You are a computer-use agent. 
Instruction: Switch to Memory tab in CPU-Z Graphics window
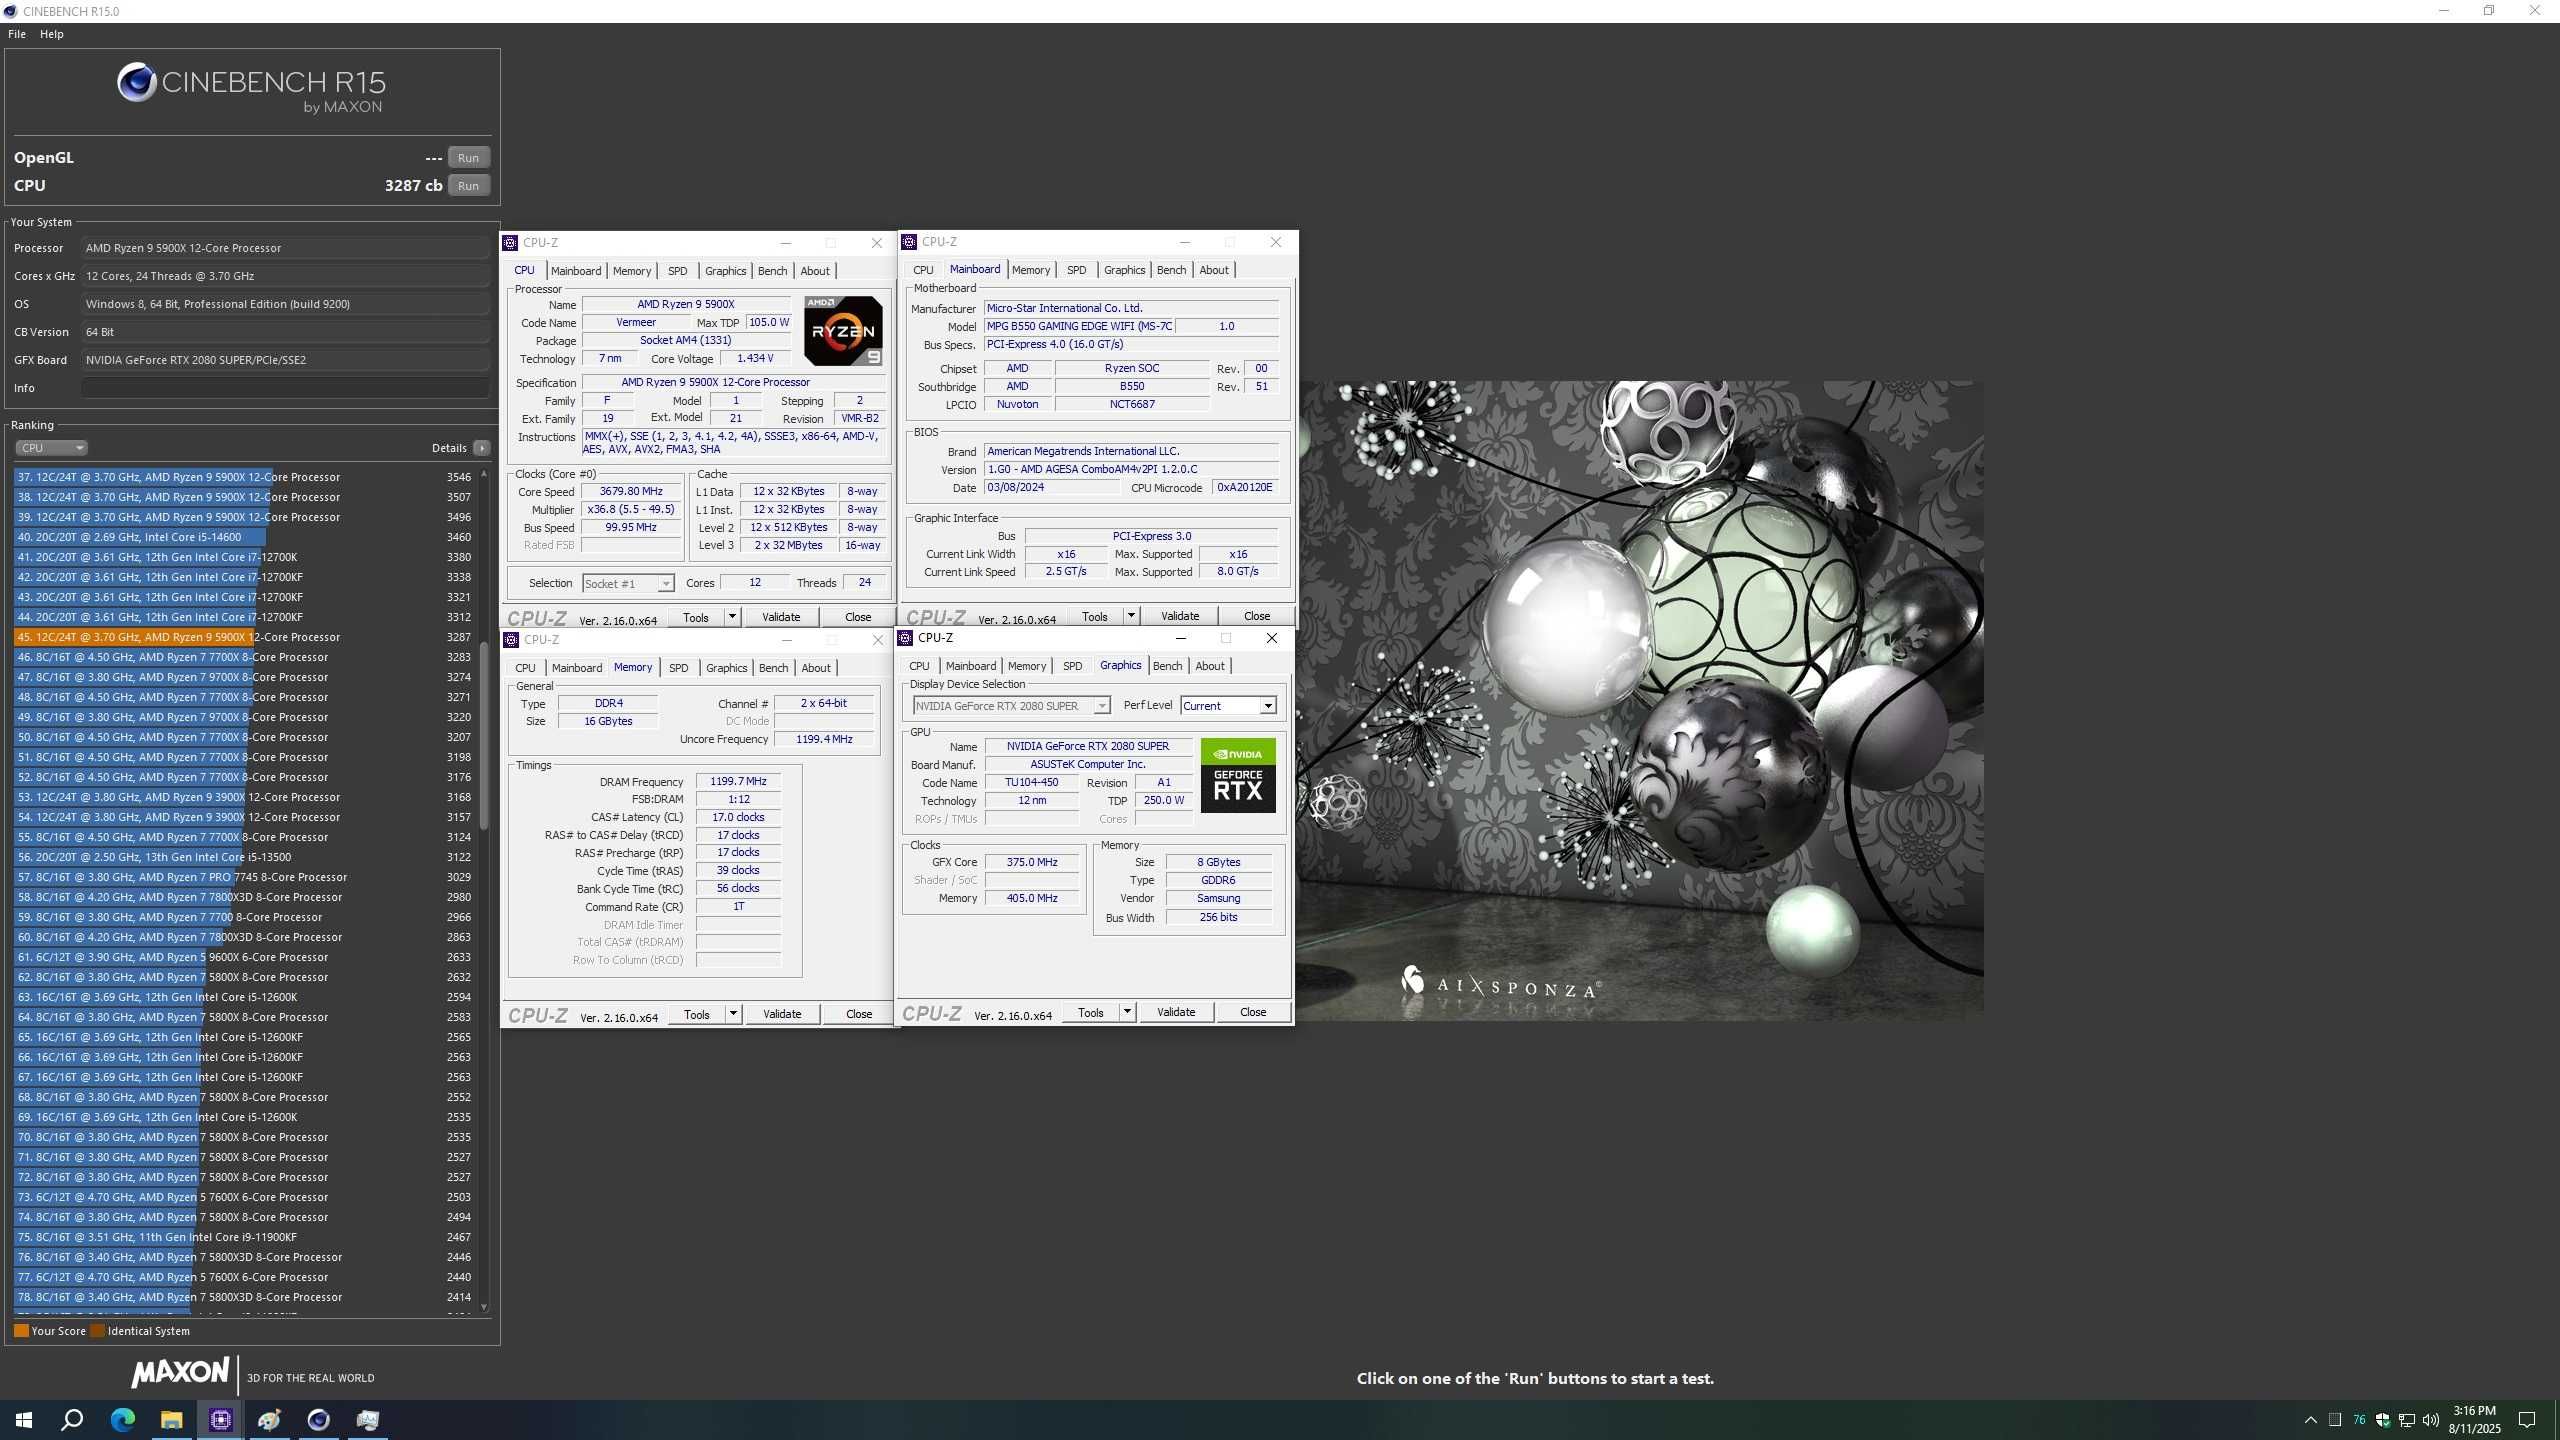point(1027,666)
